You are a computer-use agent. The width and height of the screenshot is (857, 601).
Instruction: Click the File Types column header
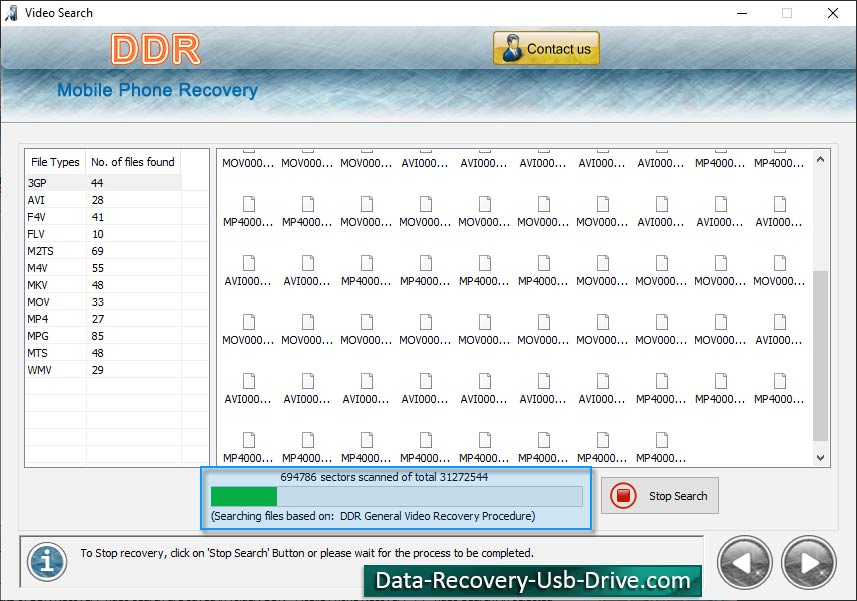(55, 162)
